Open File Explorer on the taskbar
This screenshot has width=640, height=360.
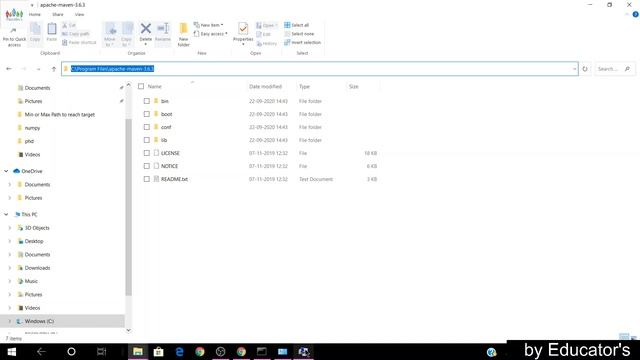(x=138, y=351)
